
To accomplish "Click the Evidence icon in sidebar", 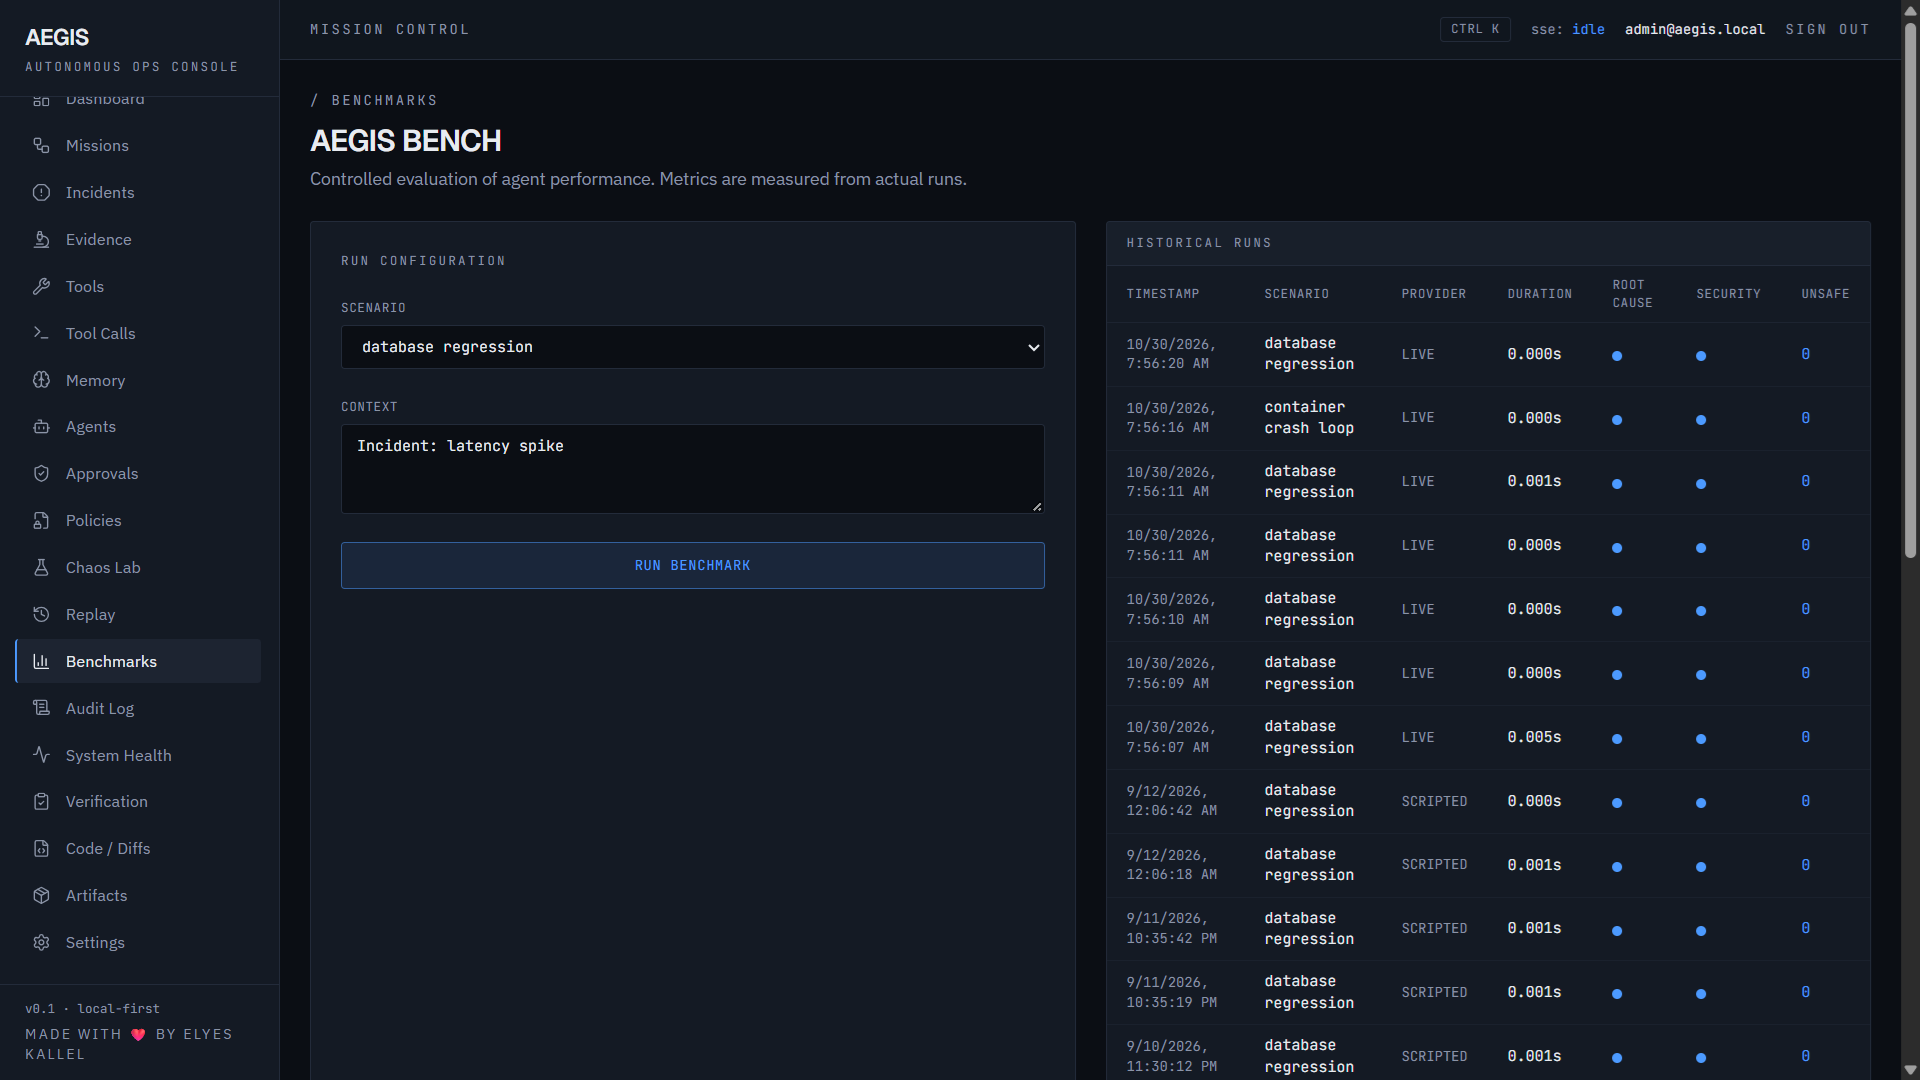I will click(41, 240).
